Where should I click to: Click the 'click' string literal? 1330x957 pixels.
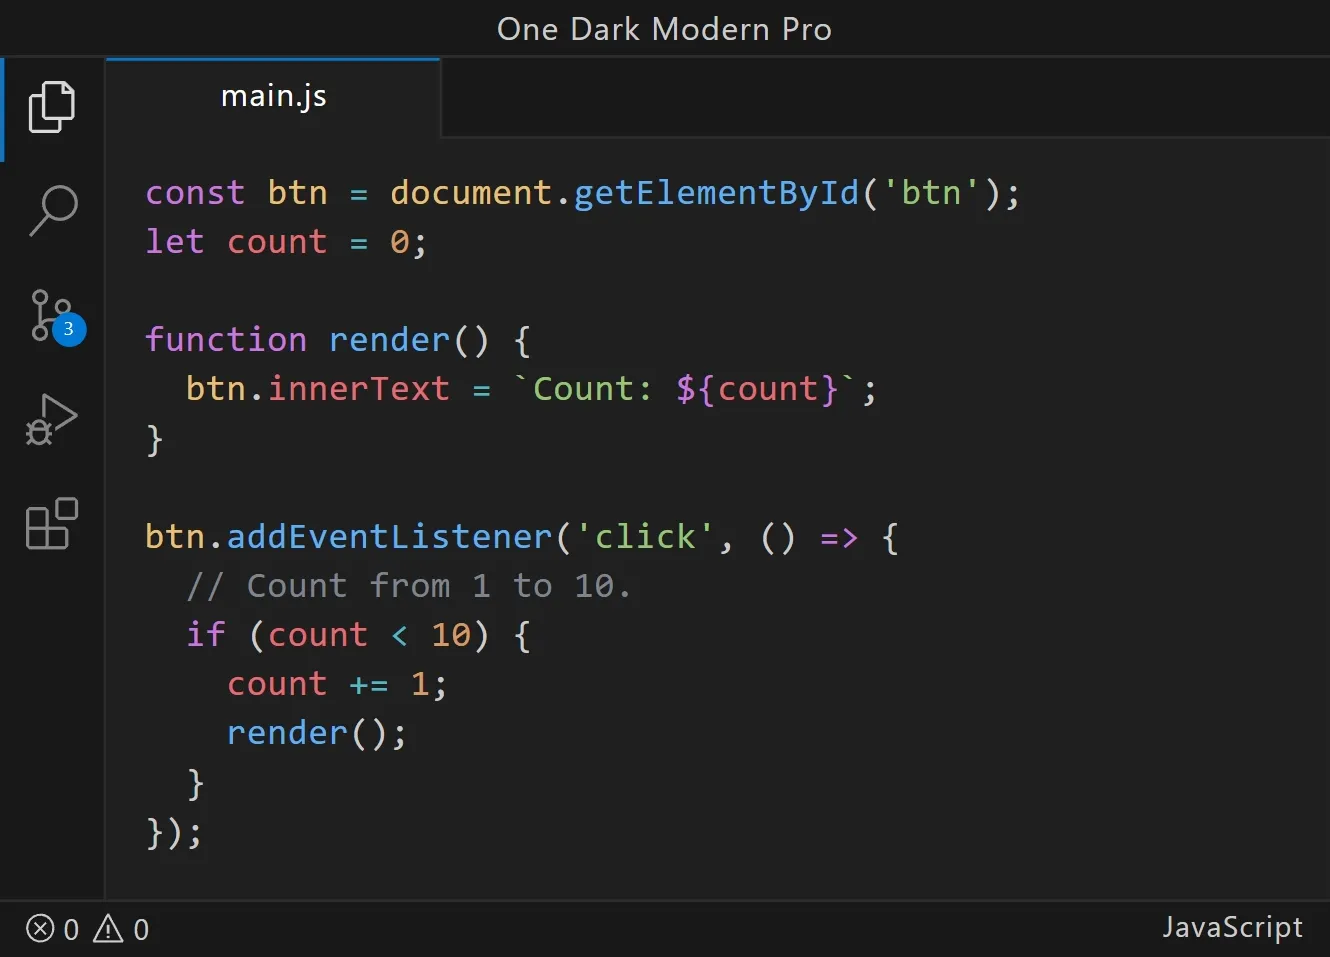tap(645, 536)
